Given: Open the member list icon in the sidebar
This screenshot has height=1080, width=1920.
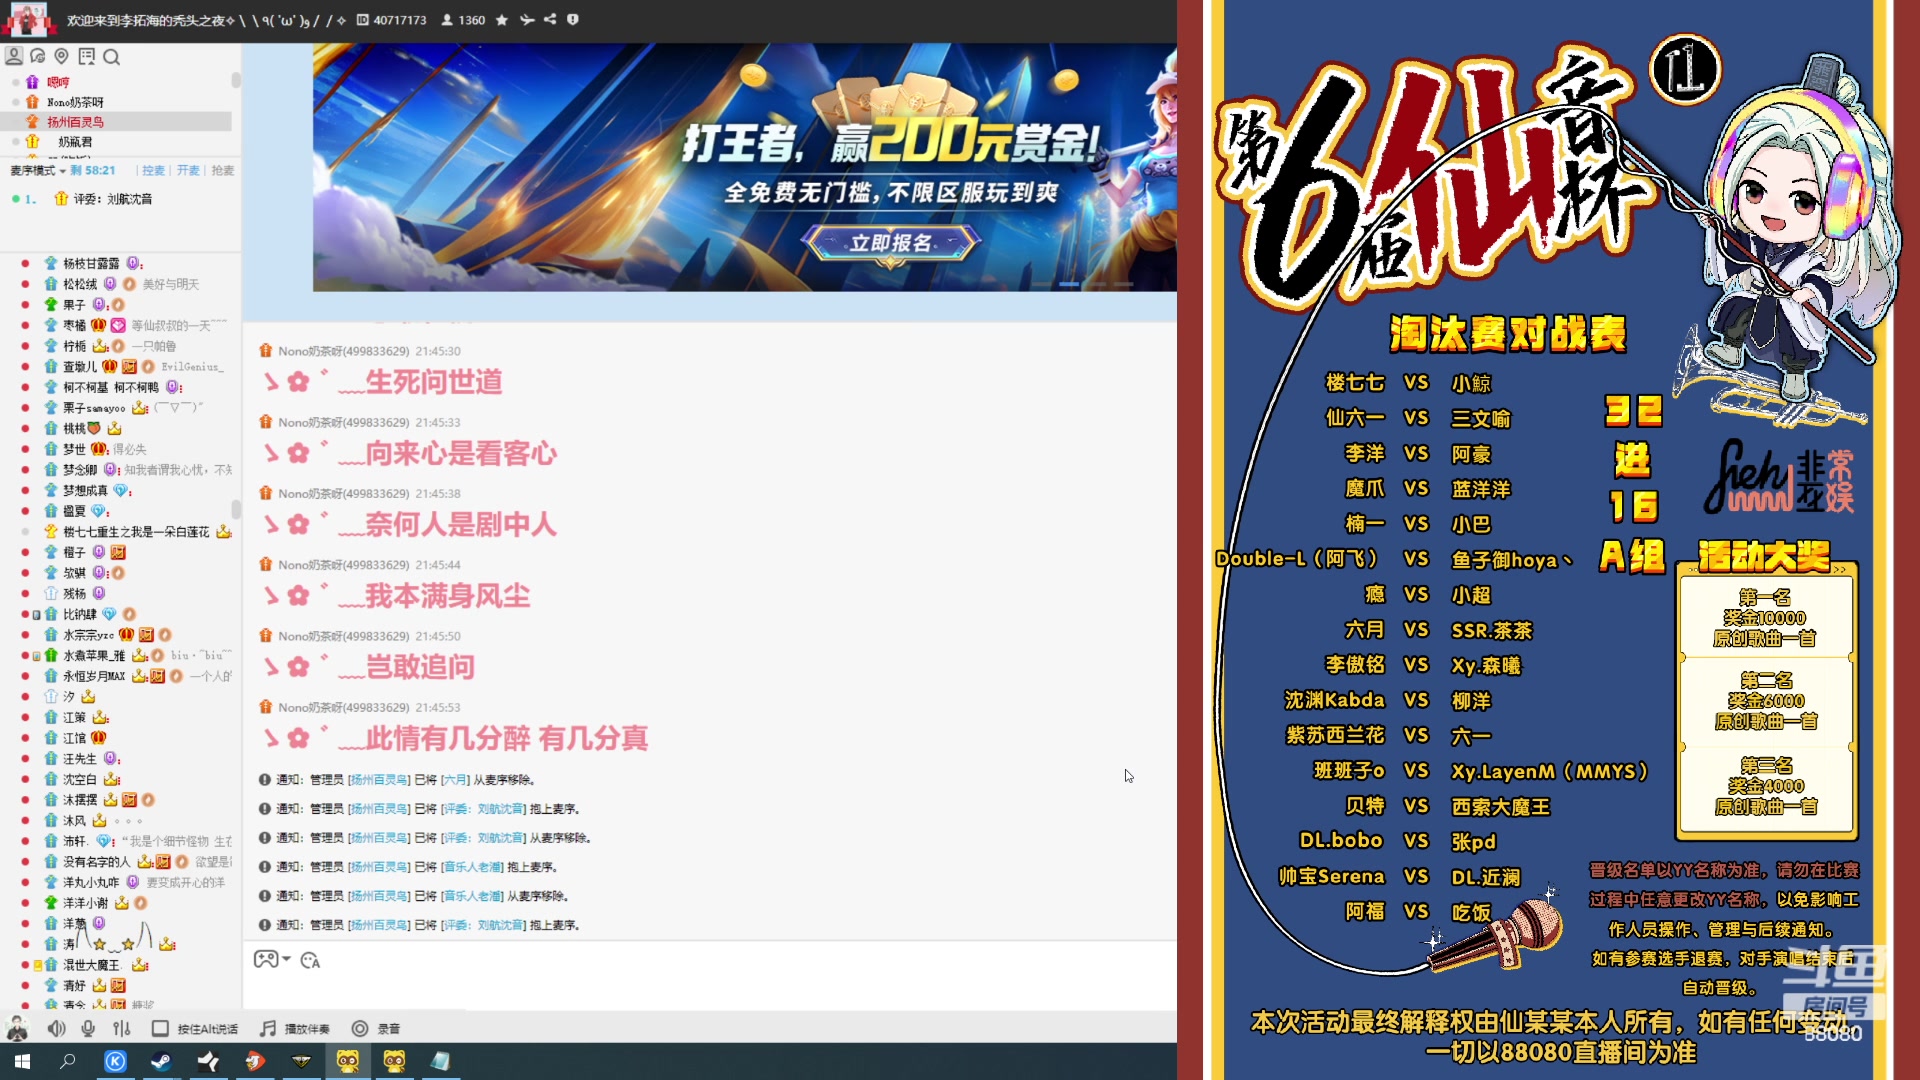Looking at the screenshot, I should click(14, 57).
